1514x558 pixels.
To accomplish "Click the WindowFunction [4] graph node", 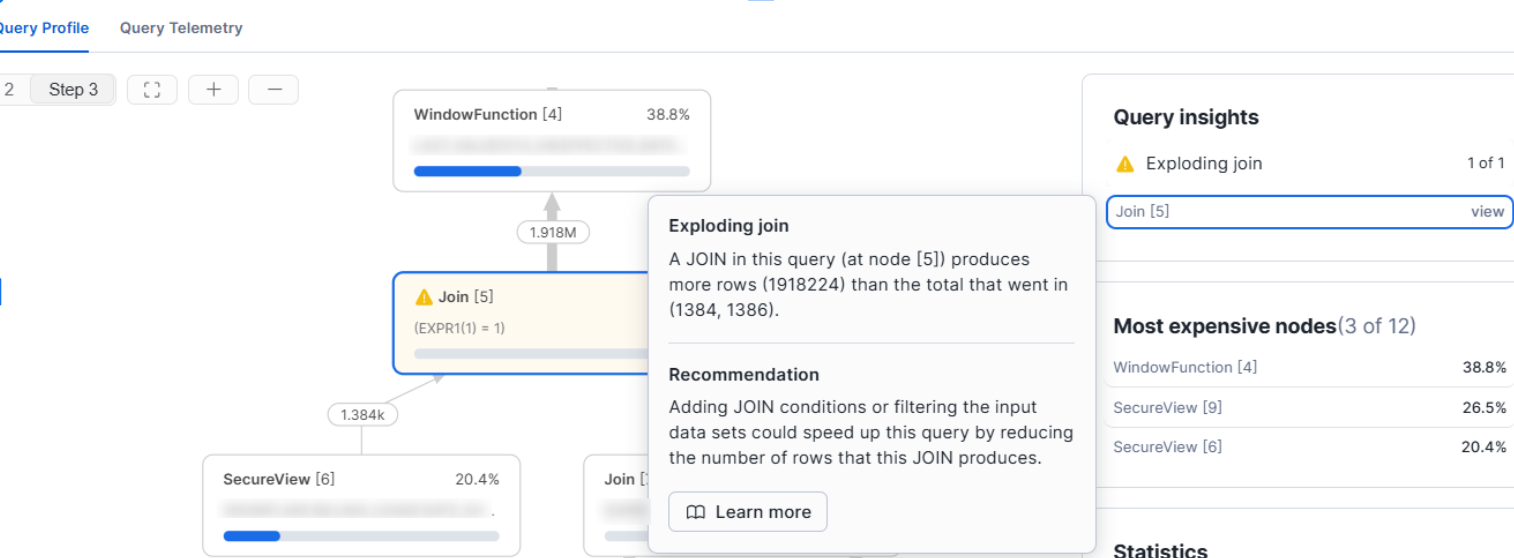I will (x=551, y=138).
